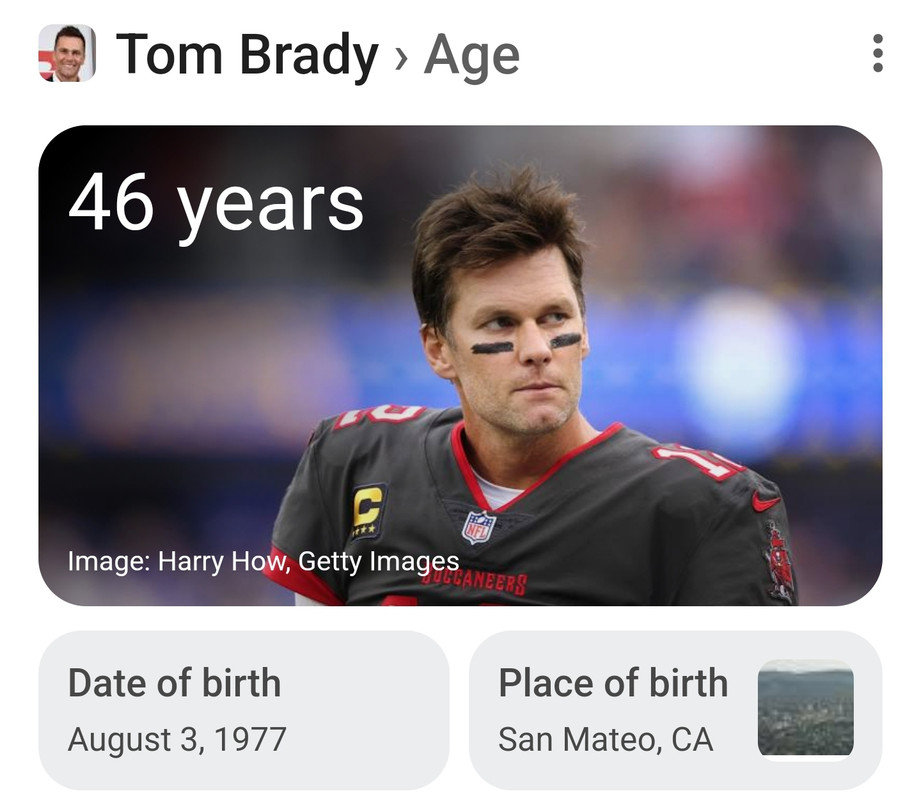Tap the Tom Brady profile avatar thumbnail
The image size is (921, 800).
(x=67, y=53)
